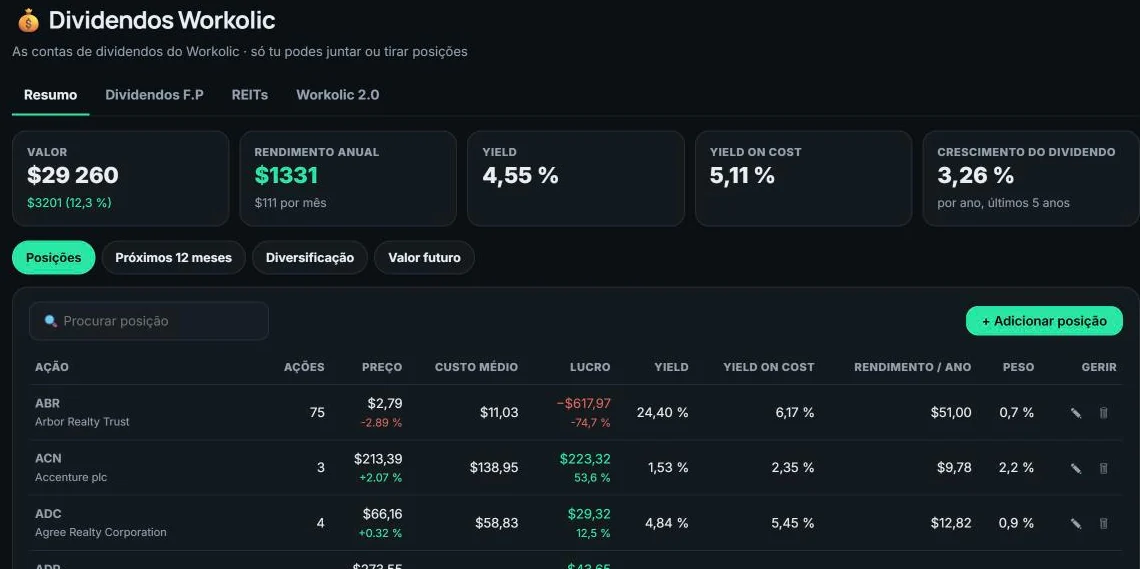Click ABR loss value −$617,97
The width and height of the screenshot is (1140, 569).
(583, 403)
